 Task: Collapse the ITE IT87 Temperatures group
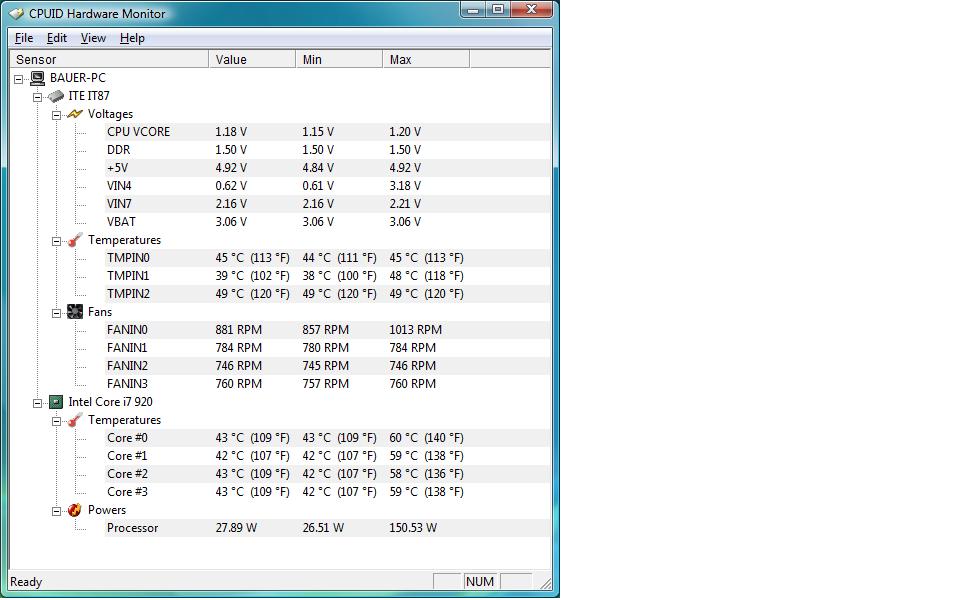click(56, 241)
